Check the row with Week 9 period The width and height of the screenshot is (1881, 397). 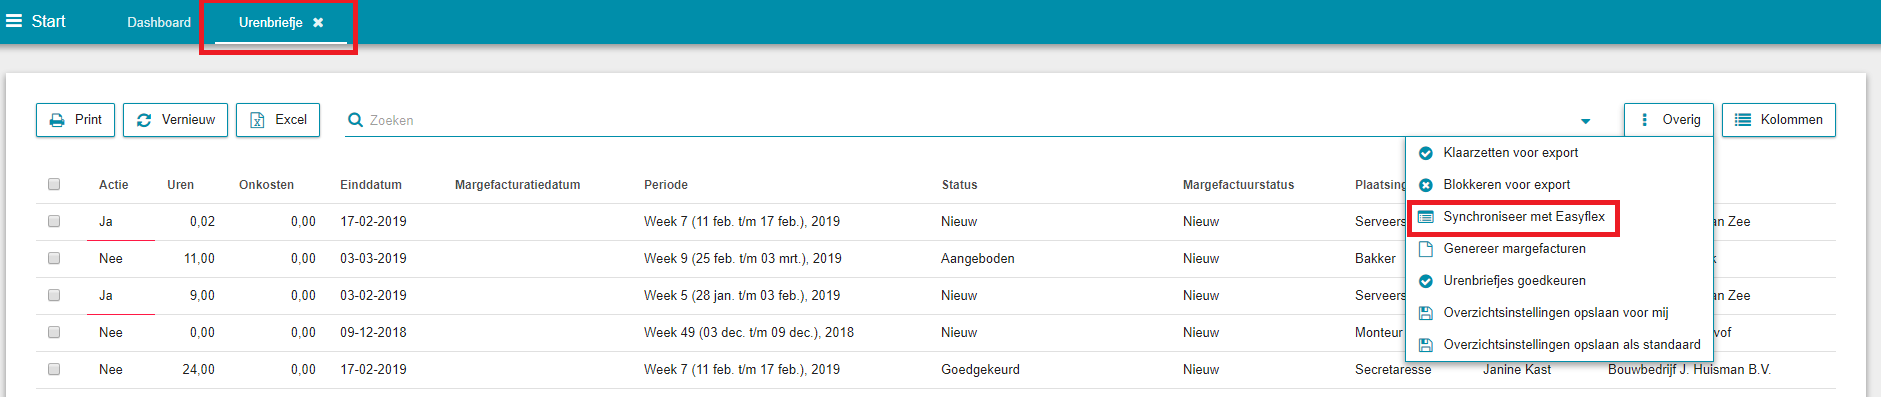coord(54,258)
